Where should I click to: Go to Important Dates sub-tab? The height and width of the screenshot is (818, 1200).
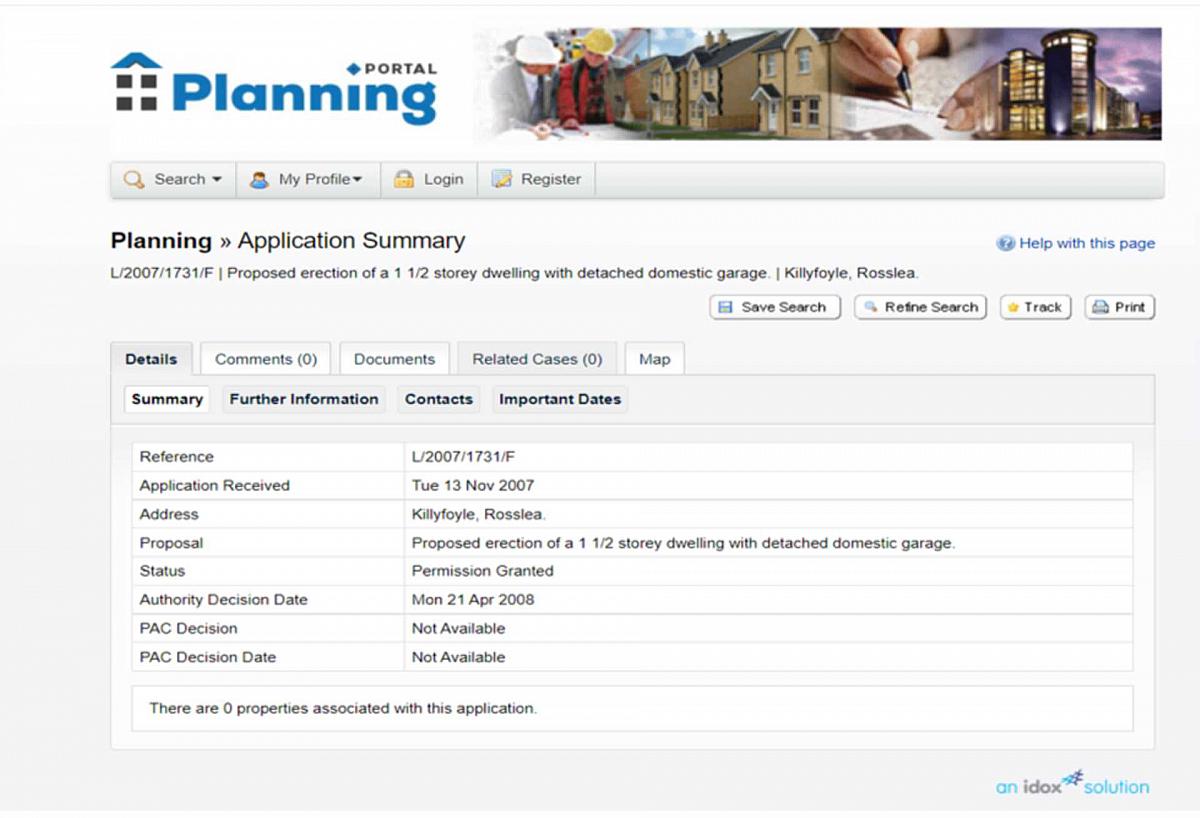point(560,399)
